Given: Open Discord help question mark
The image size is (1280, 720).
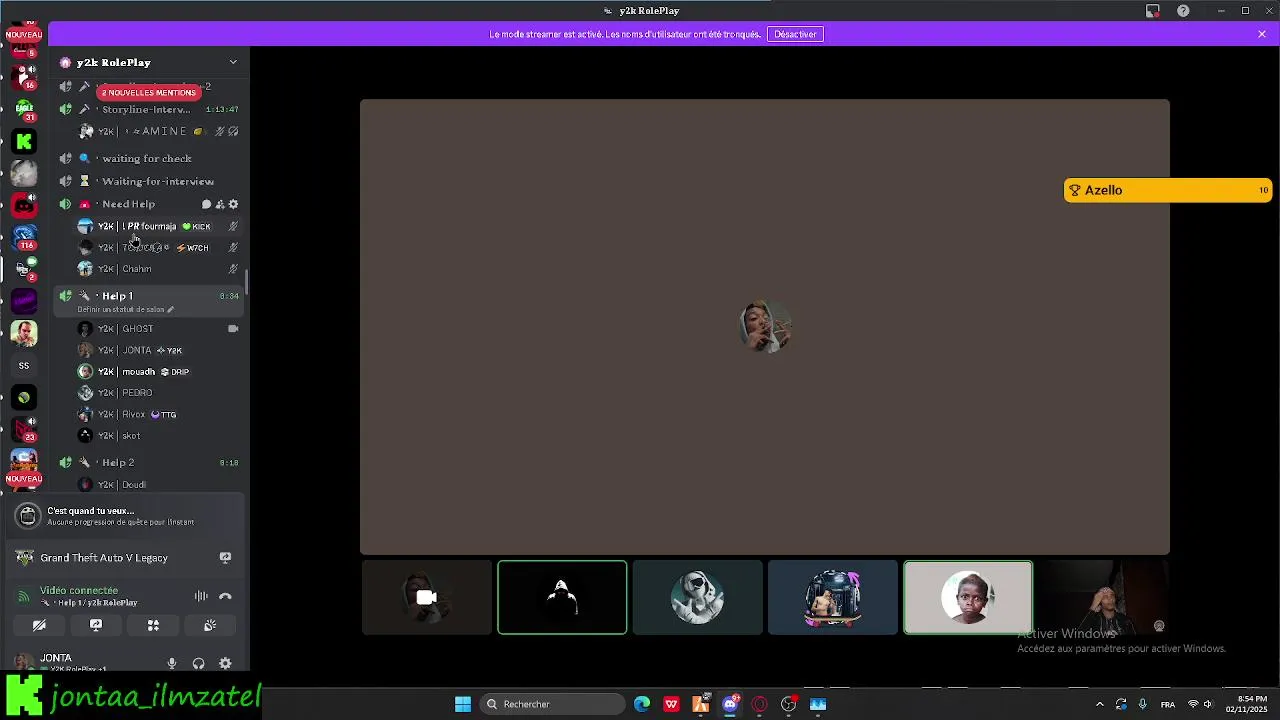Looking at the screenshot, I should click(1184, 11).
